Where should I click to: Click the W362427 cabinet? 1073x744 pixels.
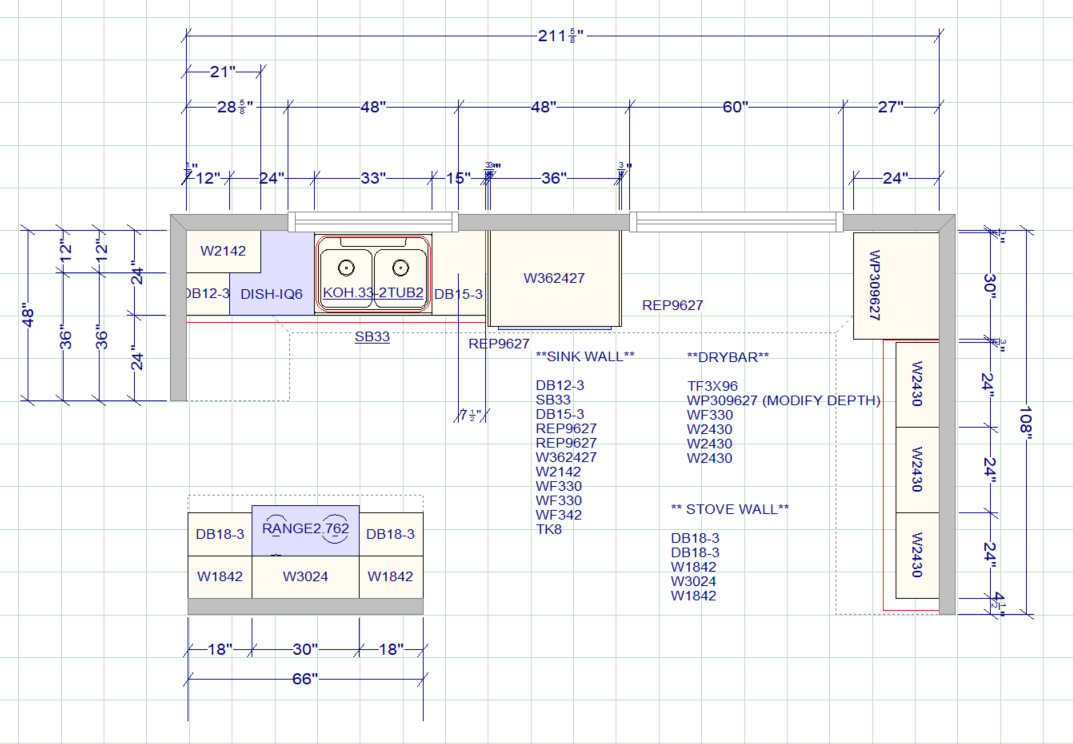click(x=554, y=278)
